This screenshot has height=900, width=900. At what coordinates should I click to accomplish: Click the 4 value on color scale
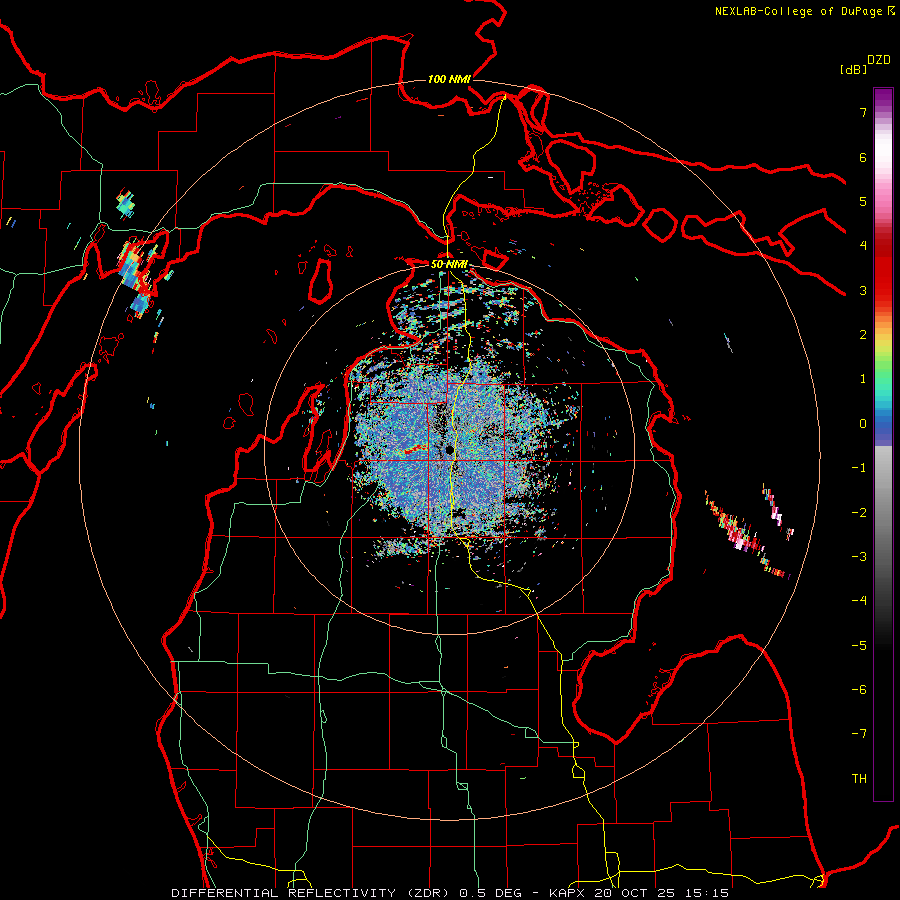click(x=863, y=246)
